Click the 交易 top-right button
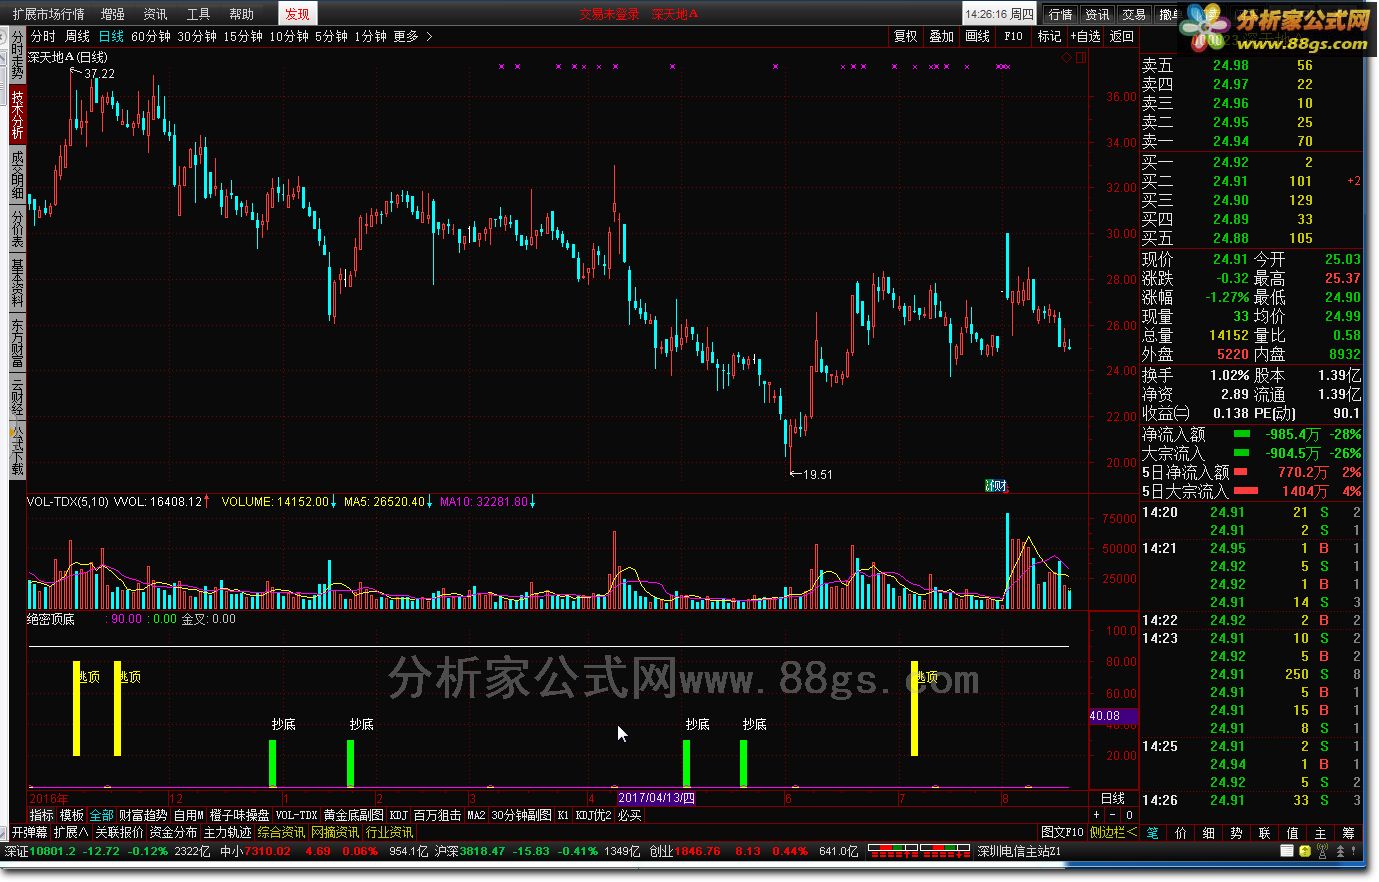1379x882 pixels. point(1134,14)
